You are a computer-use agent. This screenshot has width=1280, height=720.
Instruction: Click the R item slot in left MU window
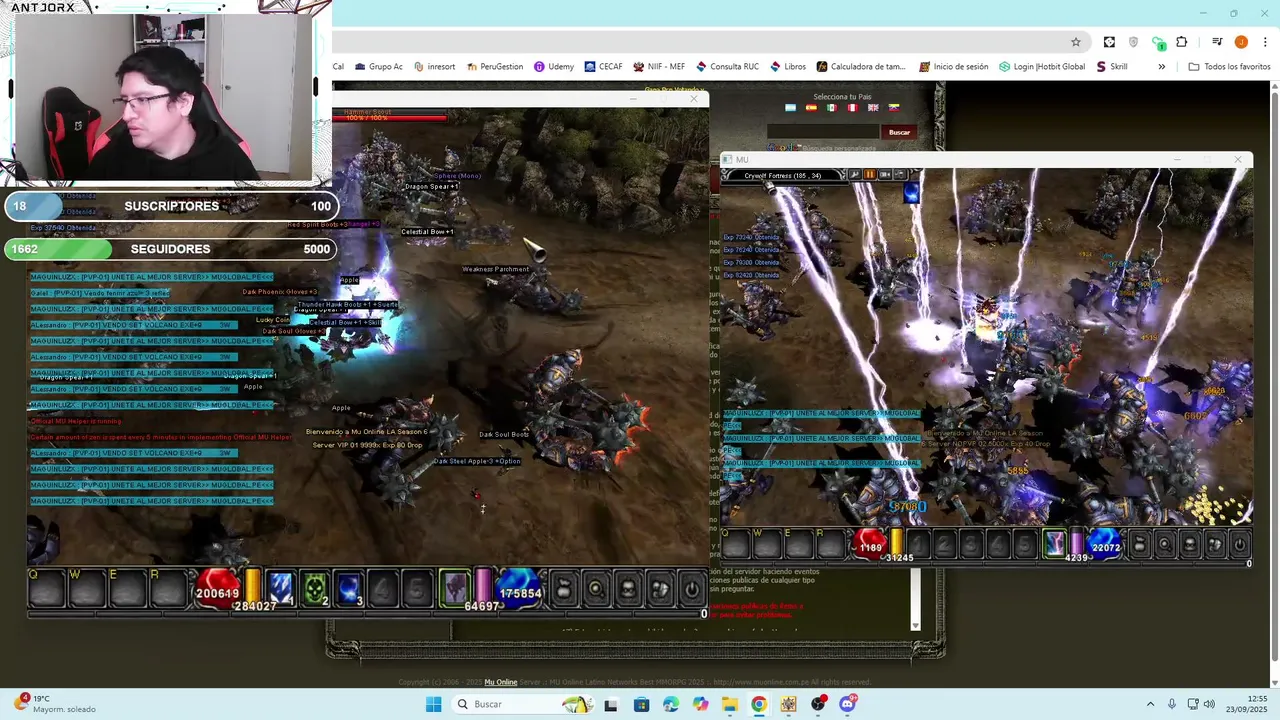(167, 589)
